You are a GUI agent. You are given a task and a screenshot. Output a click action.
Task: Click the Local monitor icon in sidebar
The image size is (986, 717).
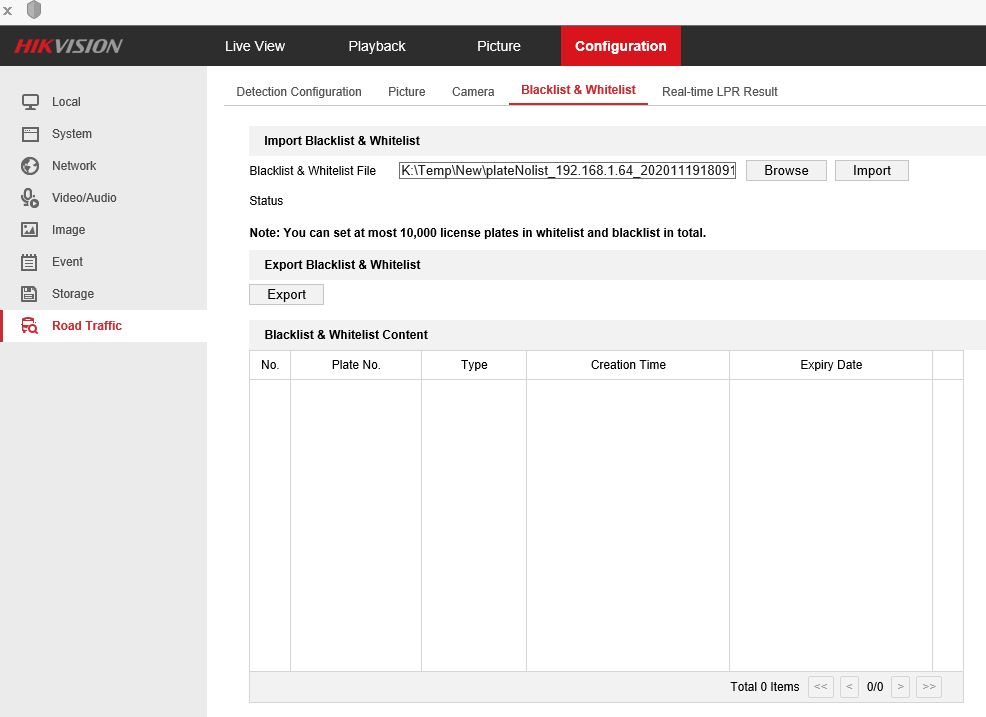coord(30,102)
